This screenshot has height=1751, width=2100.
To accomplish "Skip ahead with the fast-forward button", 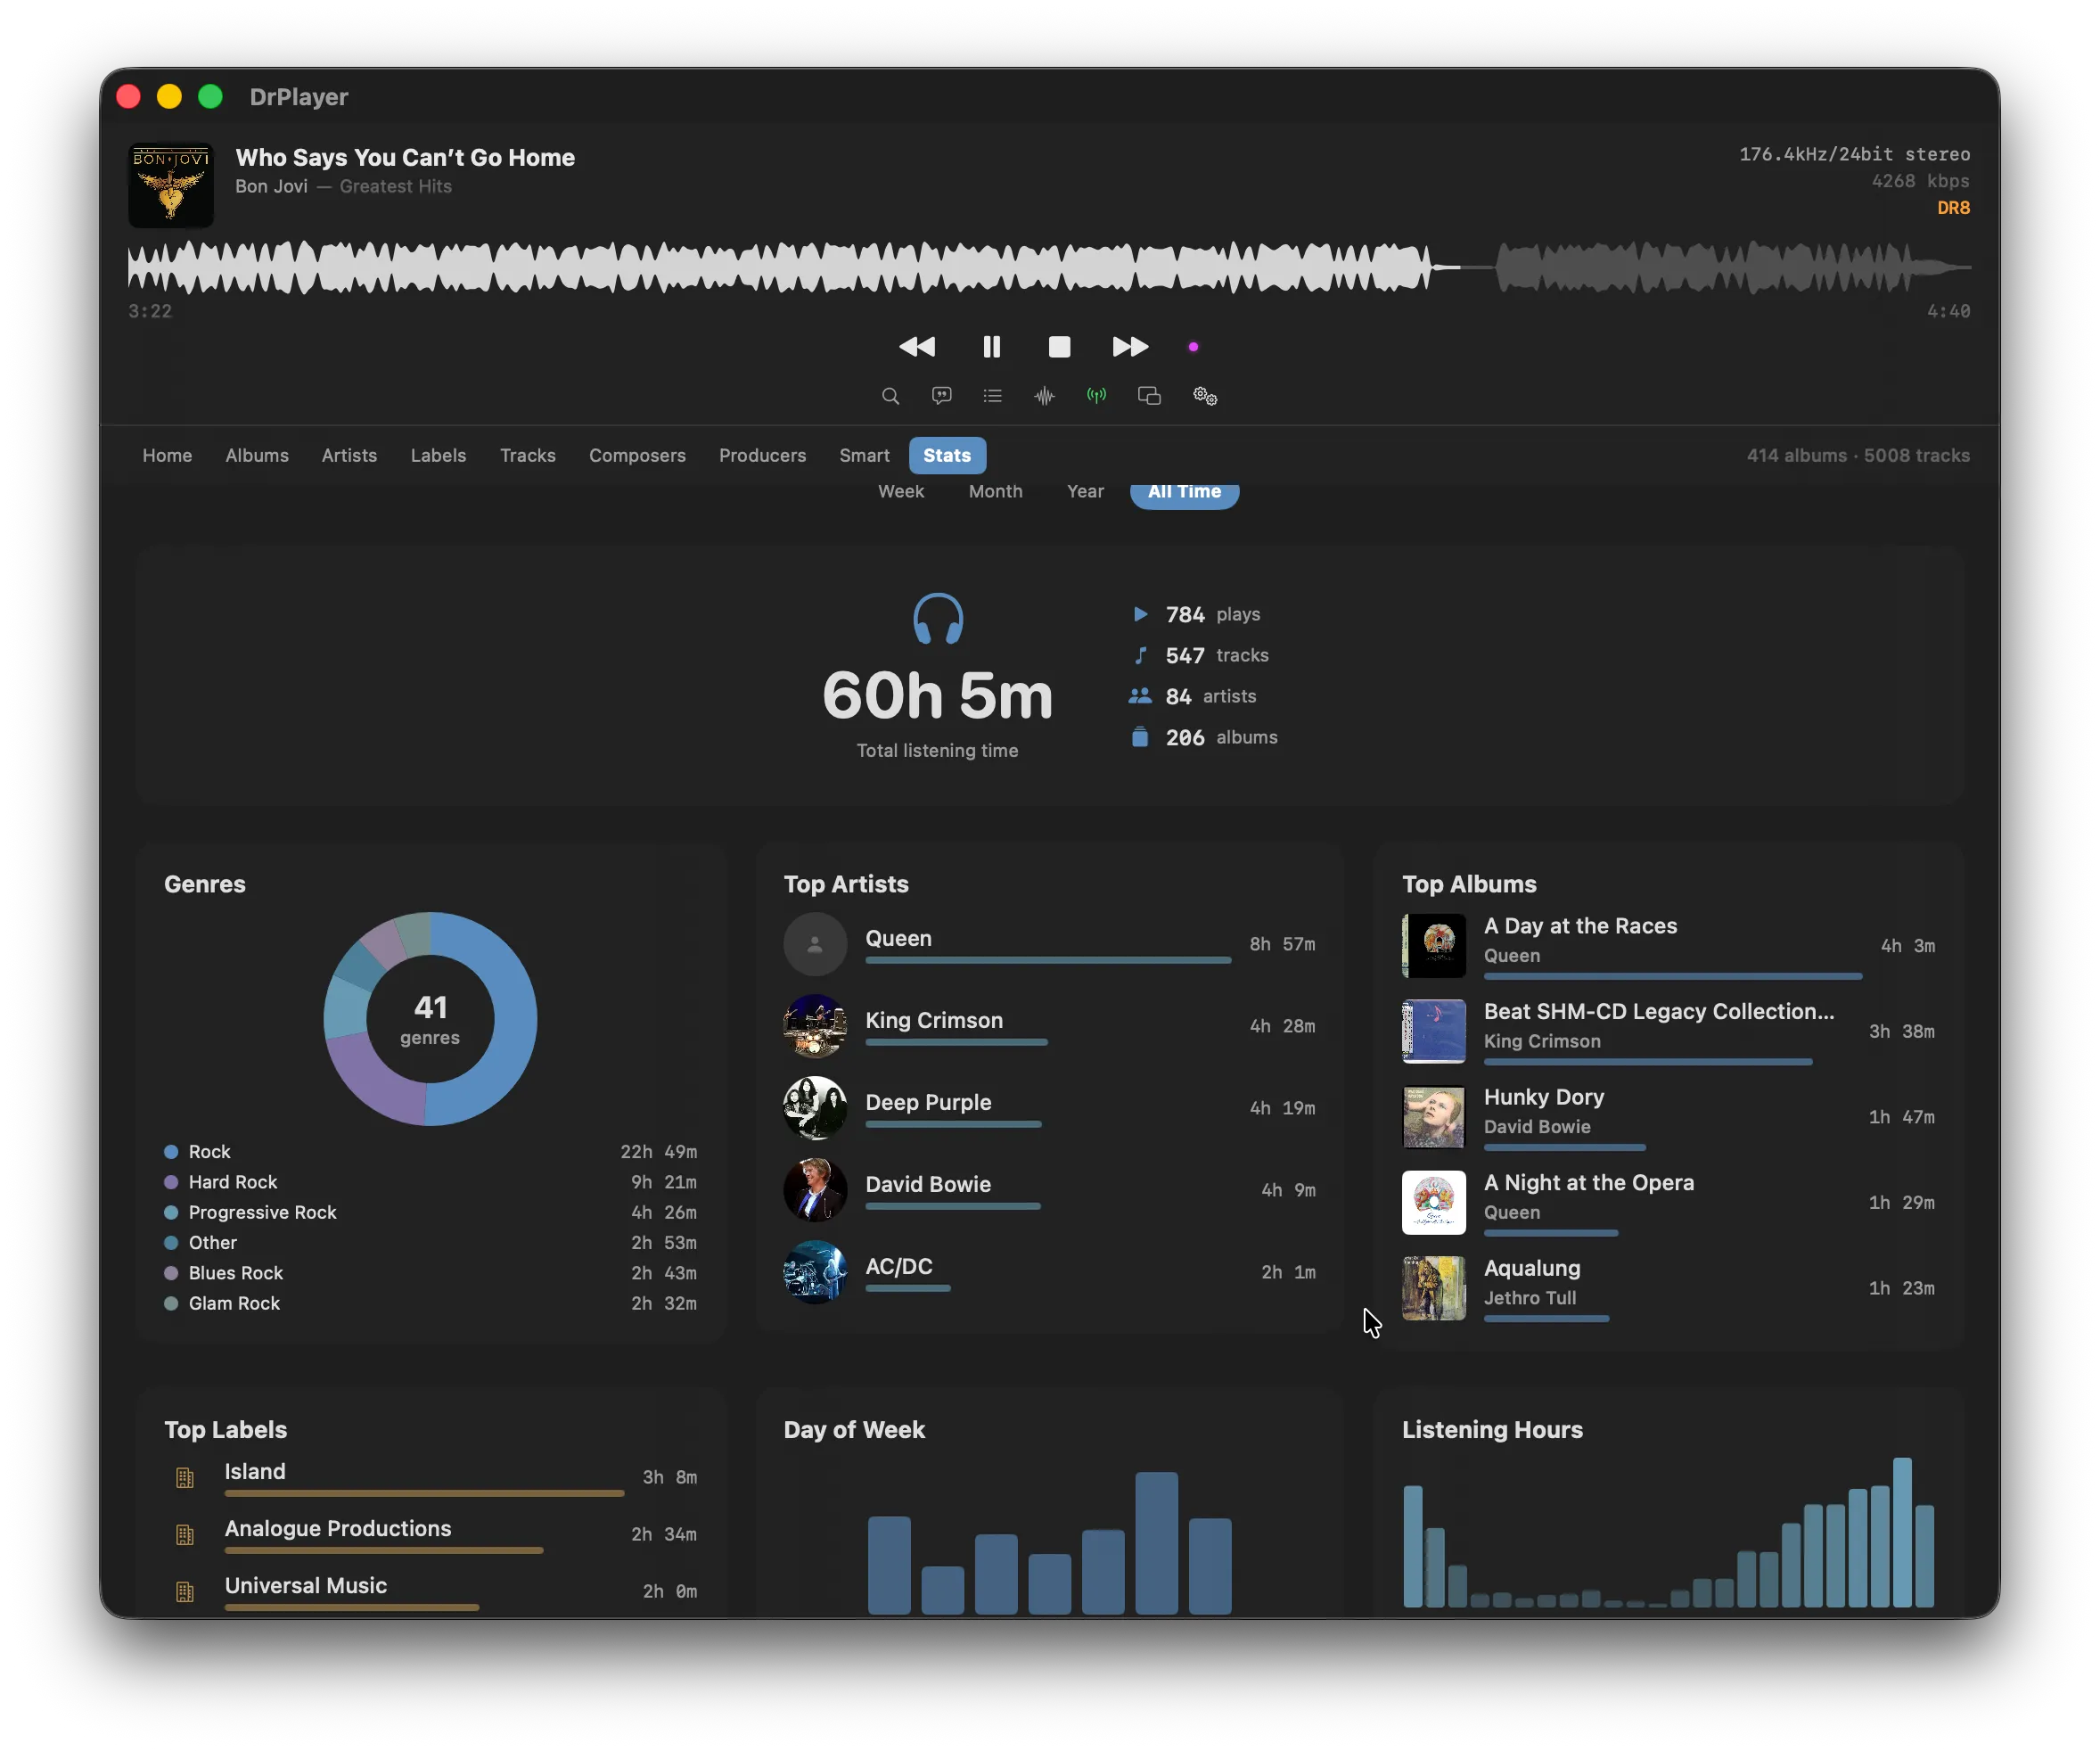I will point(1130,347).
